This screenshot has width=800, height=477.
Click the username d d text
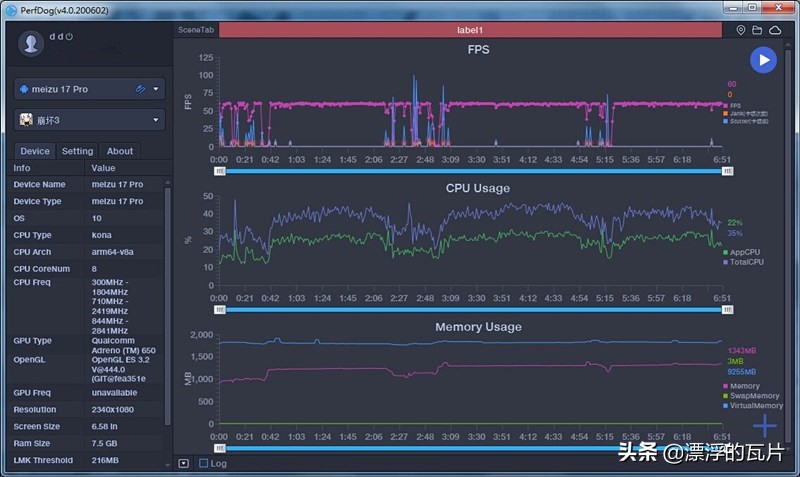click(x=56, y=37)
